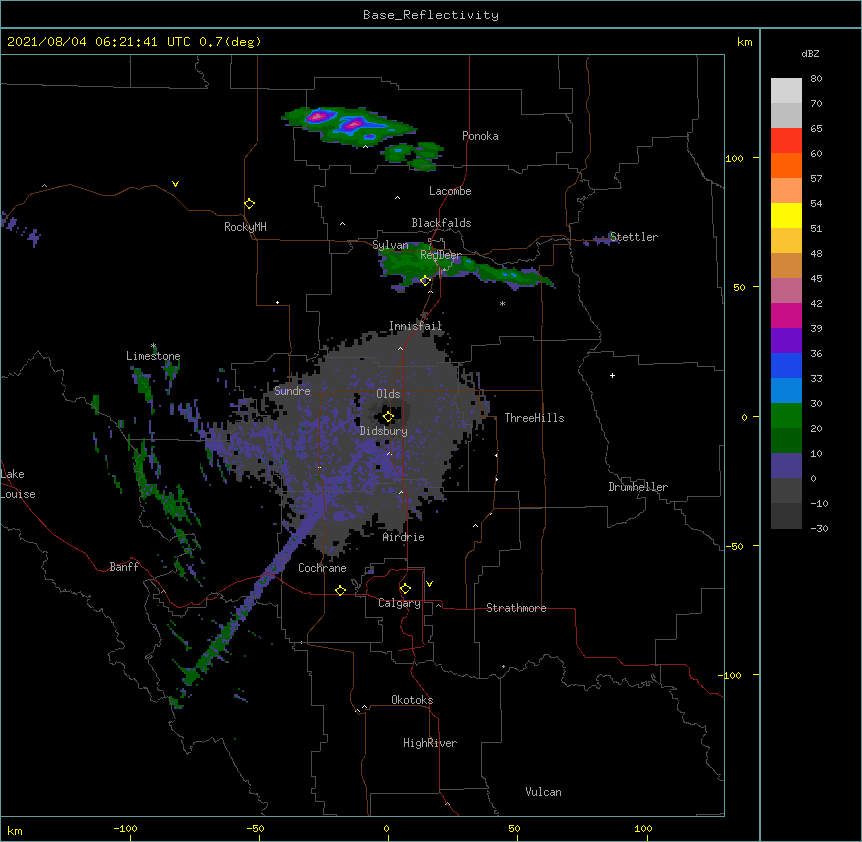Click the Ponoka city label
The height and width of the screenshot is (842, 862).
[480, 136]
